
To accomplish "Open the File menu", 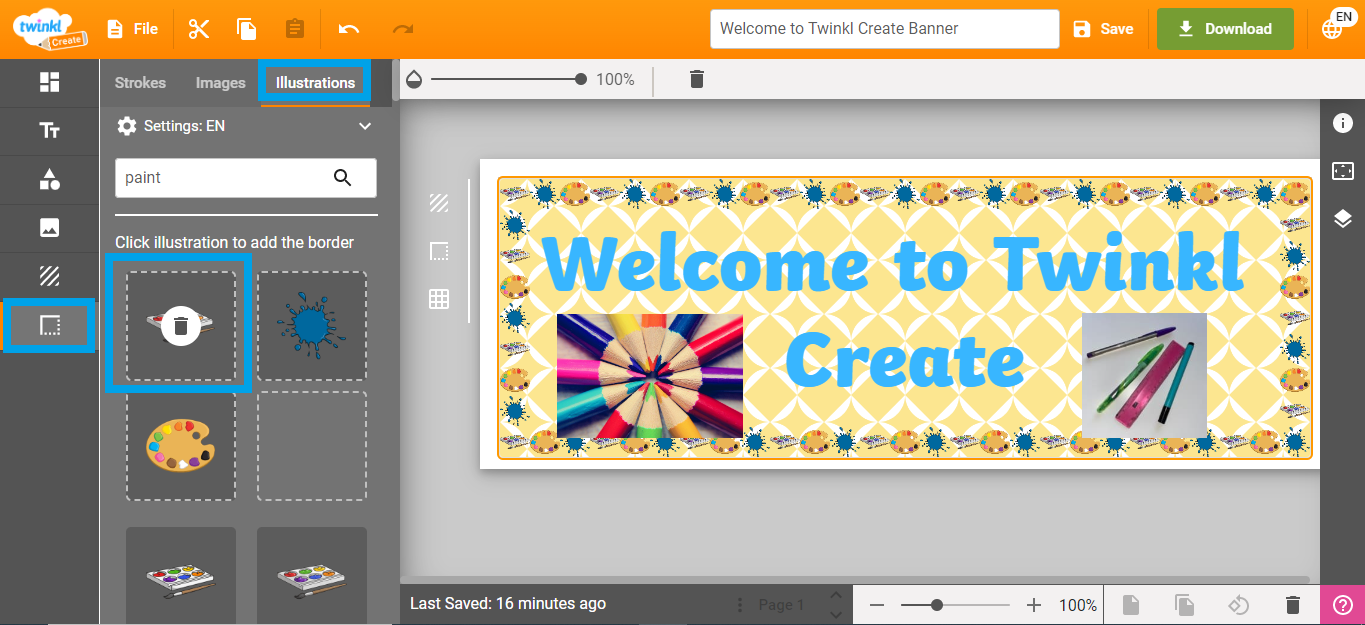I will pyautogui.click(x=133, y=28).
